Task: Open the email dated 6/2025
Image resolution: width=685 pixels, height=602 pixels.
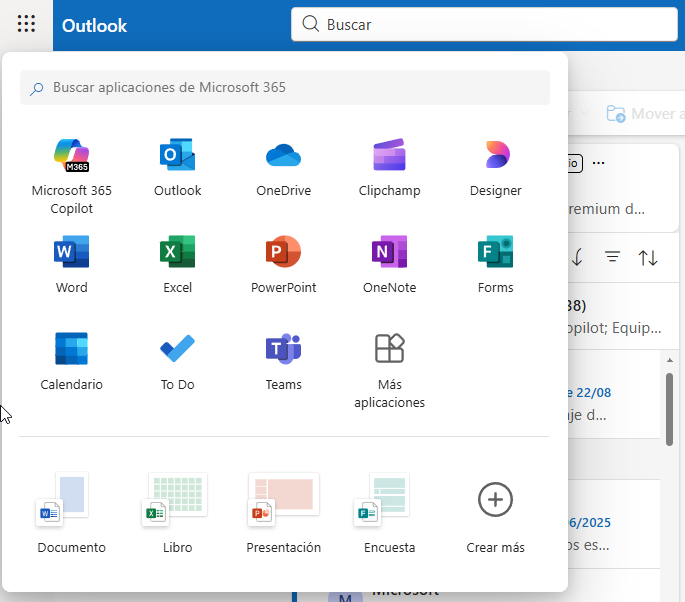Action: pos(614,524)
